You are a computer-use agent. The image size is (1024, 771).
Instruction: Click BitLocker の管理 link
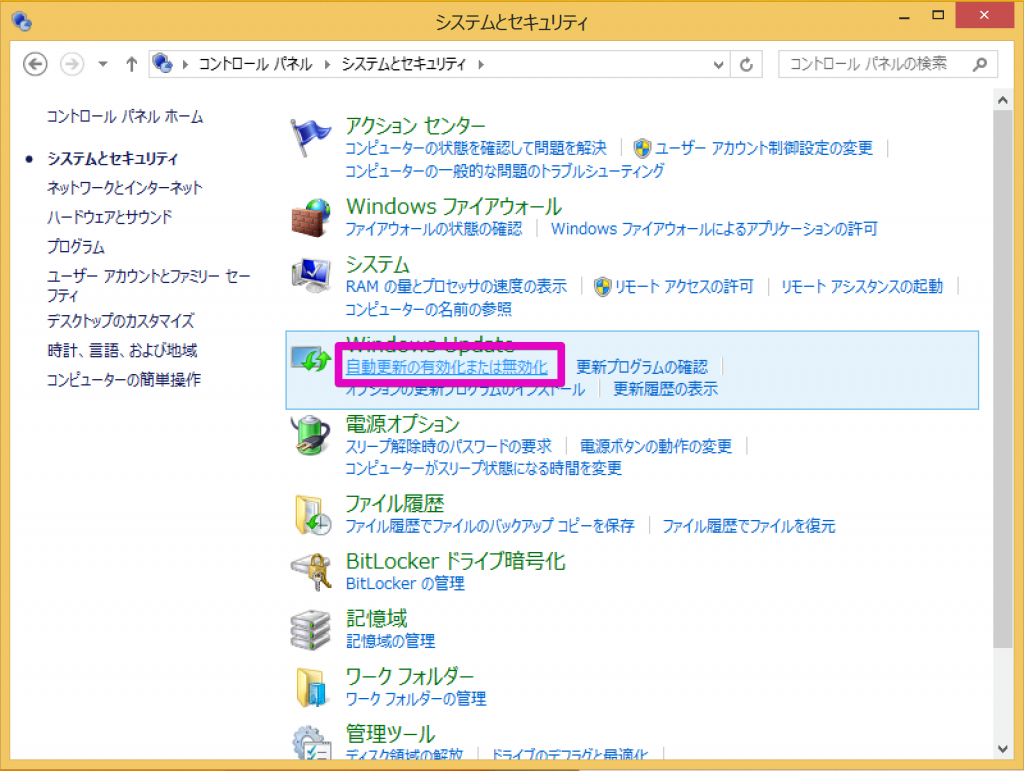click(x=405, y=584)
